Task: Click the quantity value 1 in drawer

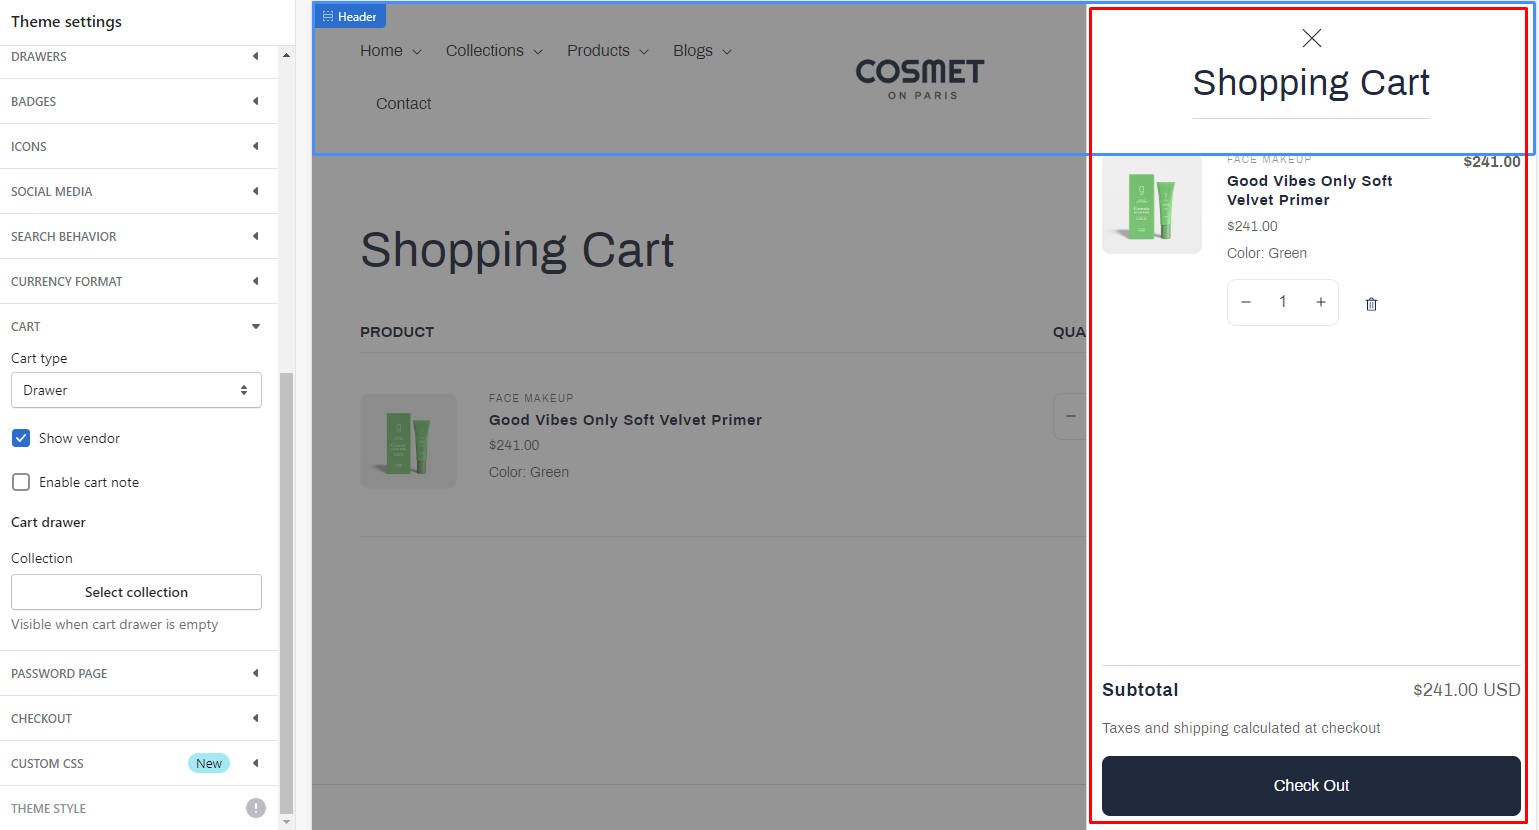Action: [x=1283, y=302]
